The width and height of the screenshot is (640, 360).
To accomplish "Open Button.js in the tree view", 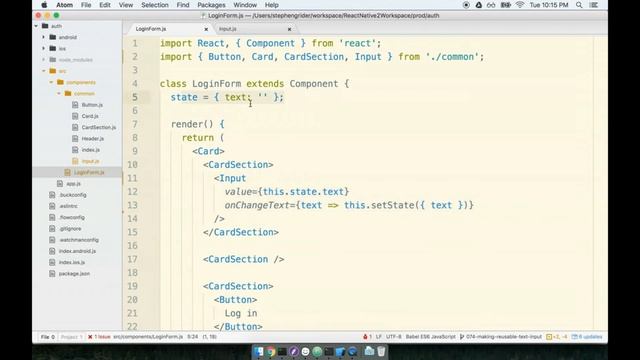I will tap(92, 105).
